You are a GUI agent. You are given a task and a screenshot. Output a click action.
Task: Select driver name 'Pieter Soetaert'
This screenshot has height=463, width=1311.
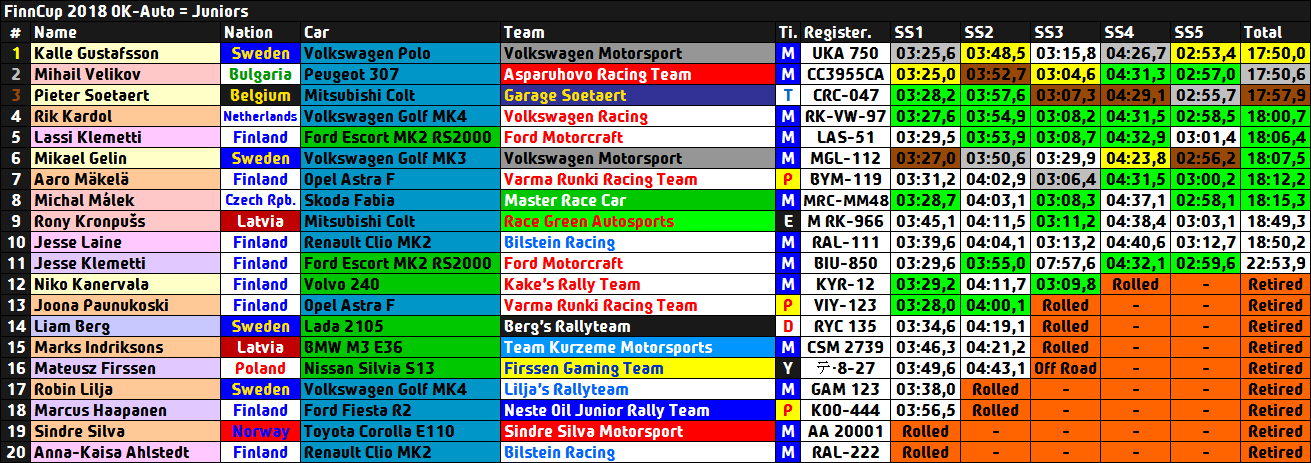coord(125,95)
